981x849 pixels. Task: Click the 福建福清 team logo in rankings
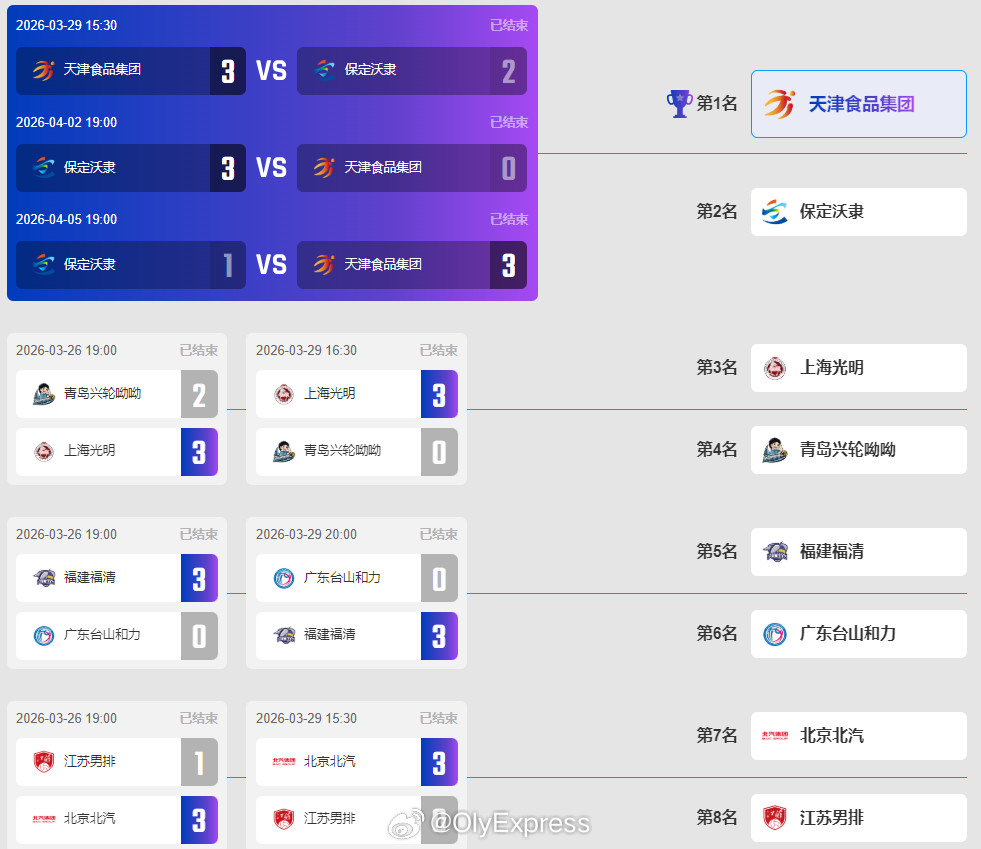[777, 552]
